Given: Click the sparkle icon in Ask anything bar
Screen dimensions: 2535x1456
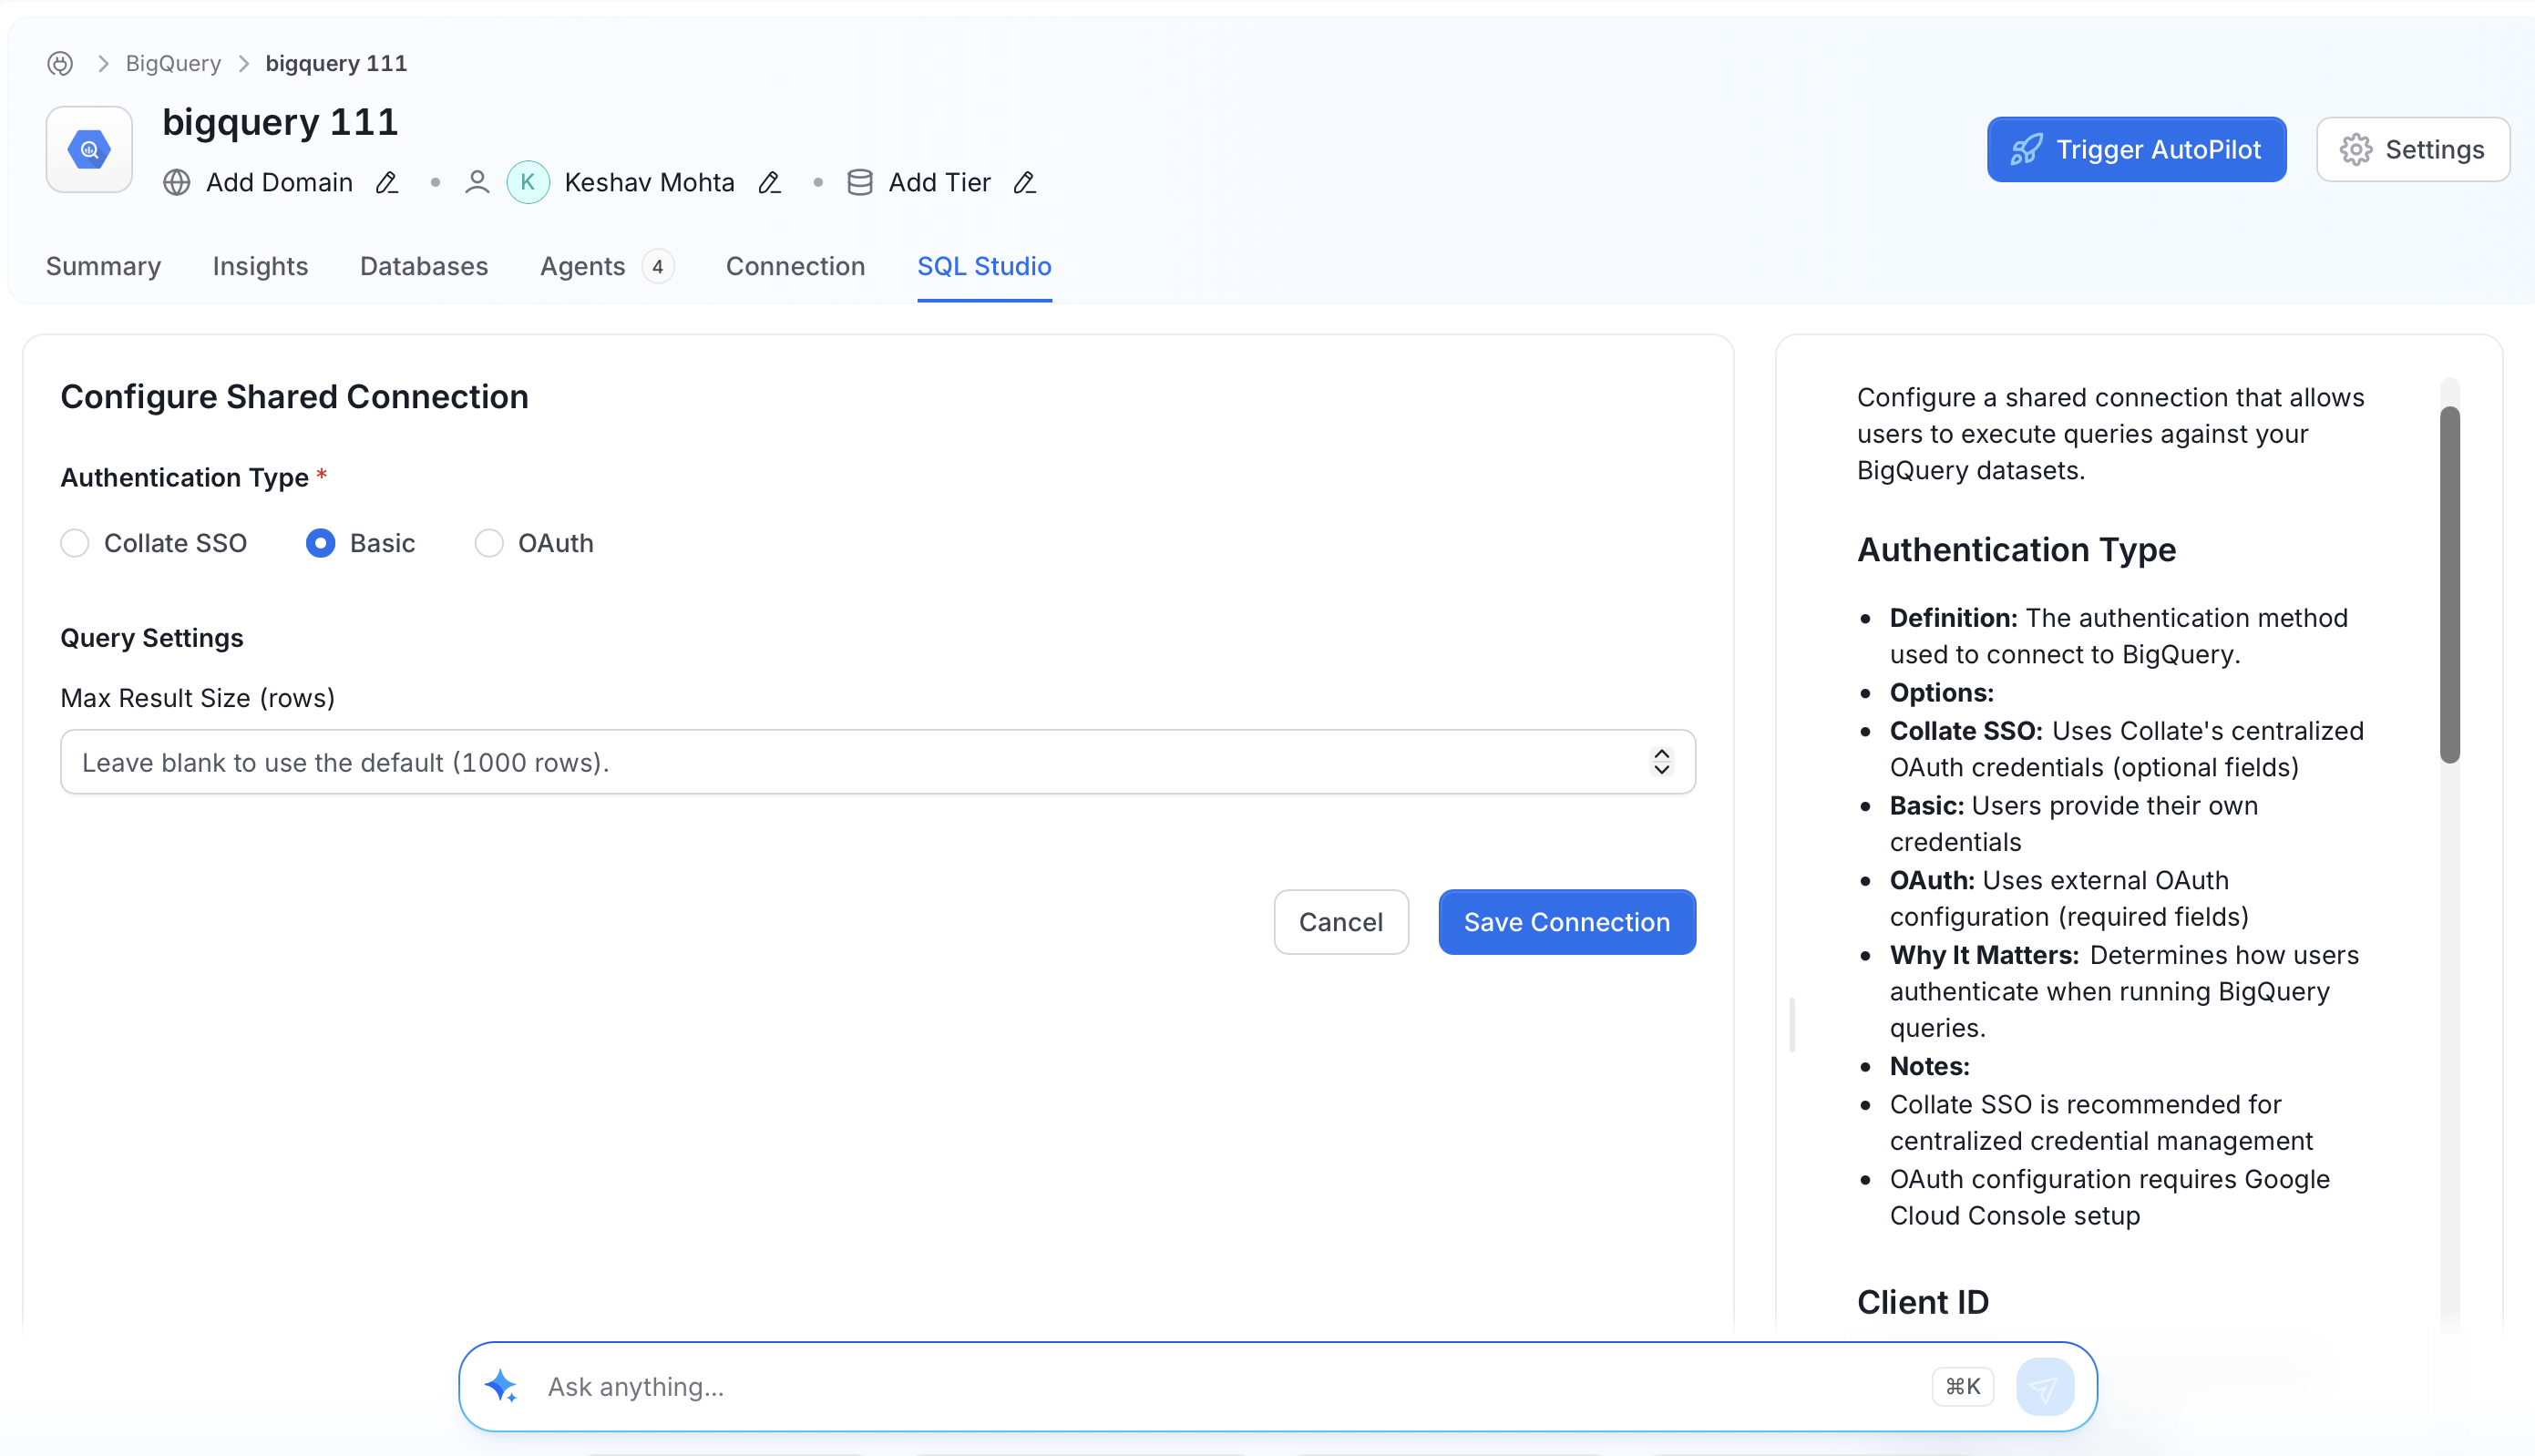Looking at the screenshot, I should [x=501, y=1387].
